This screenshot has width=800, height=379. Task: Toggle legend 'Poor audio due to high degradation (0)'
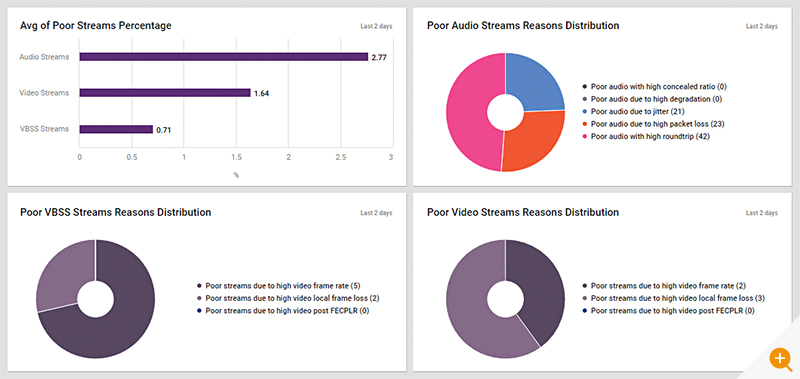652,99
